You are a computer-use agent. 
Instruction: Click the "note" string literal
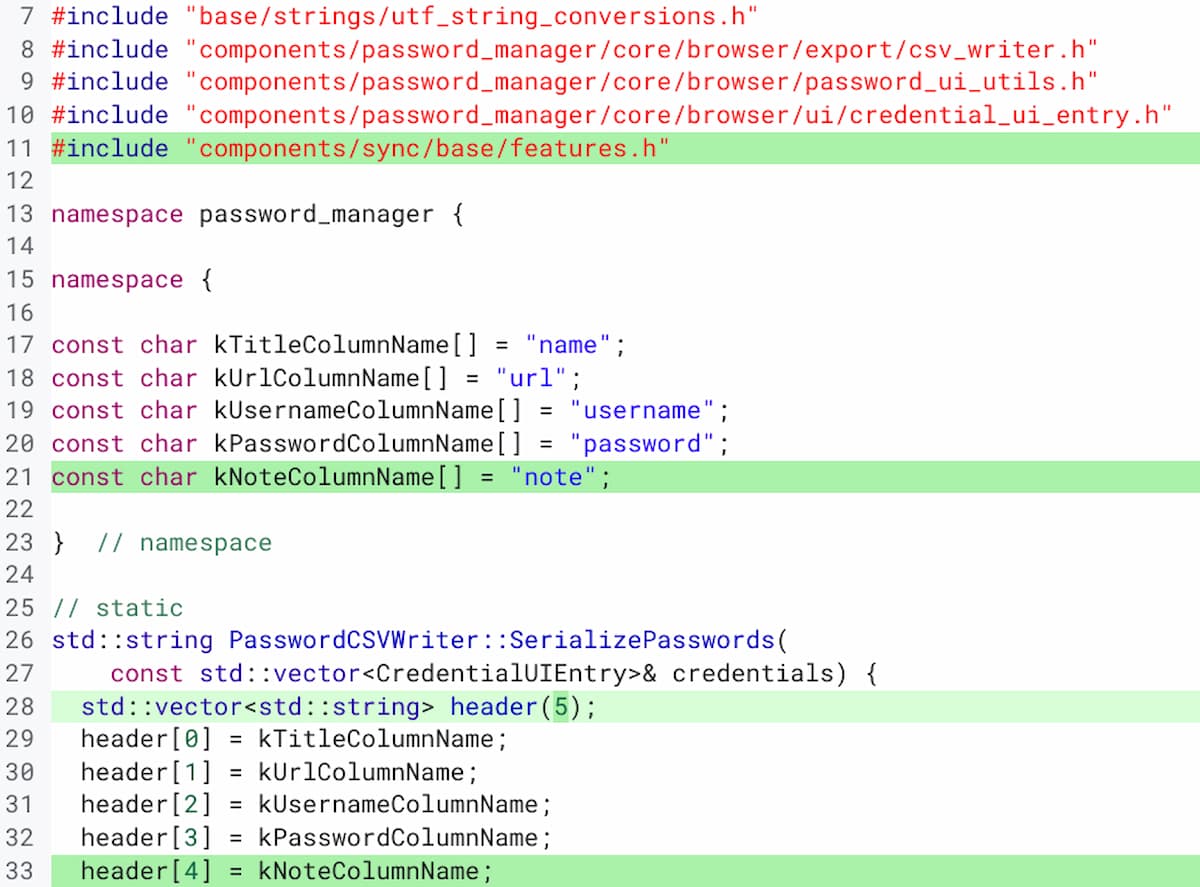click(554, 478)
